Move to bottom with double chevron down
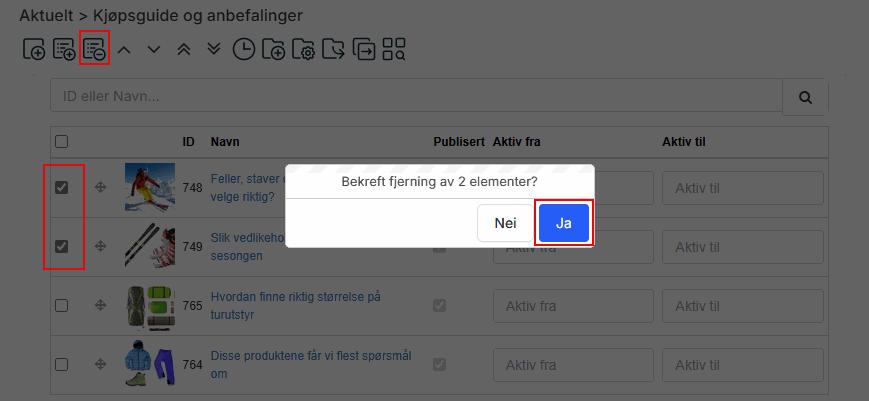The height and width of the screenshot is (401, 869). tap(213, 49)
